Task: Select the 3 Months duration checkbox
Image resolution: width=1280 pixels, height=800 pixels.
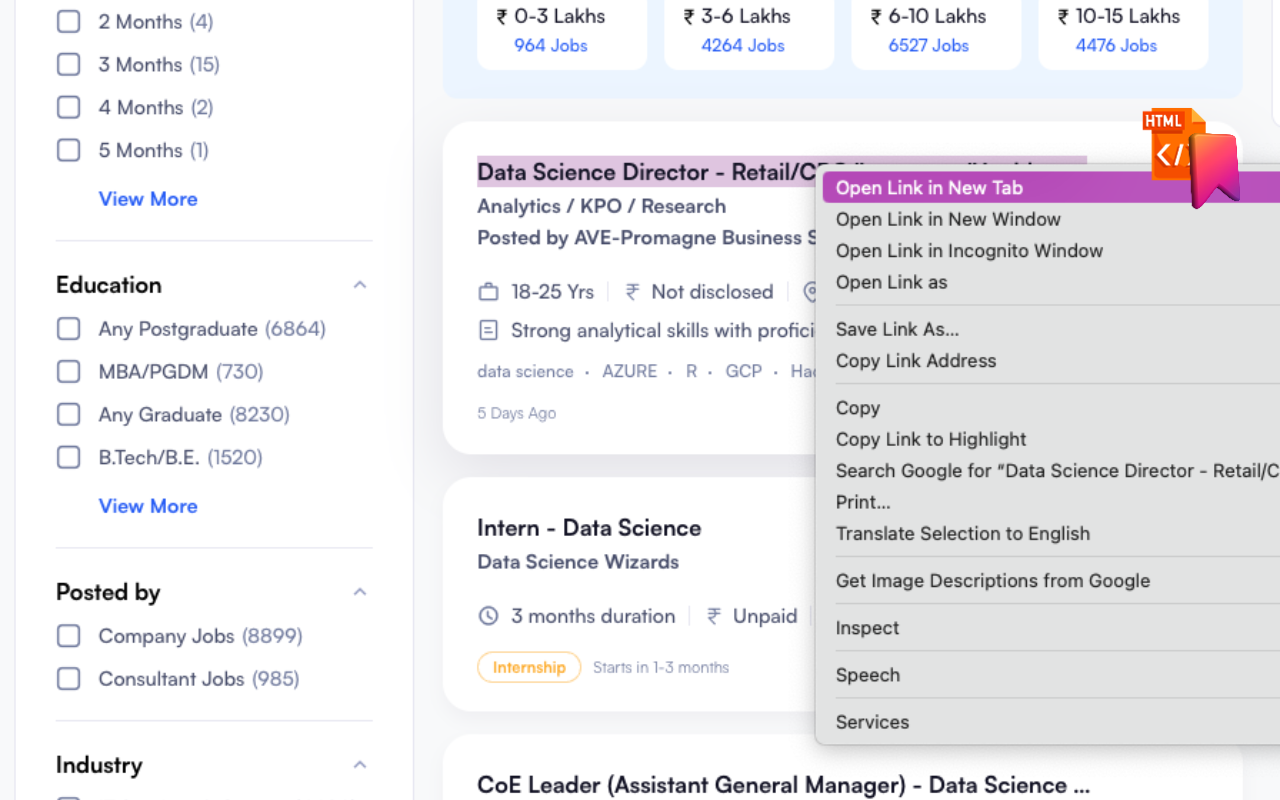Action: [68, 65]
